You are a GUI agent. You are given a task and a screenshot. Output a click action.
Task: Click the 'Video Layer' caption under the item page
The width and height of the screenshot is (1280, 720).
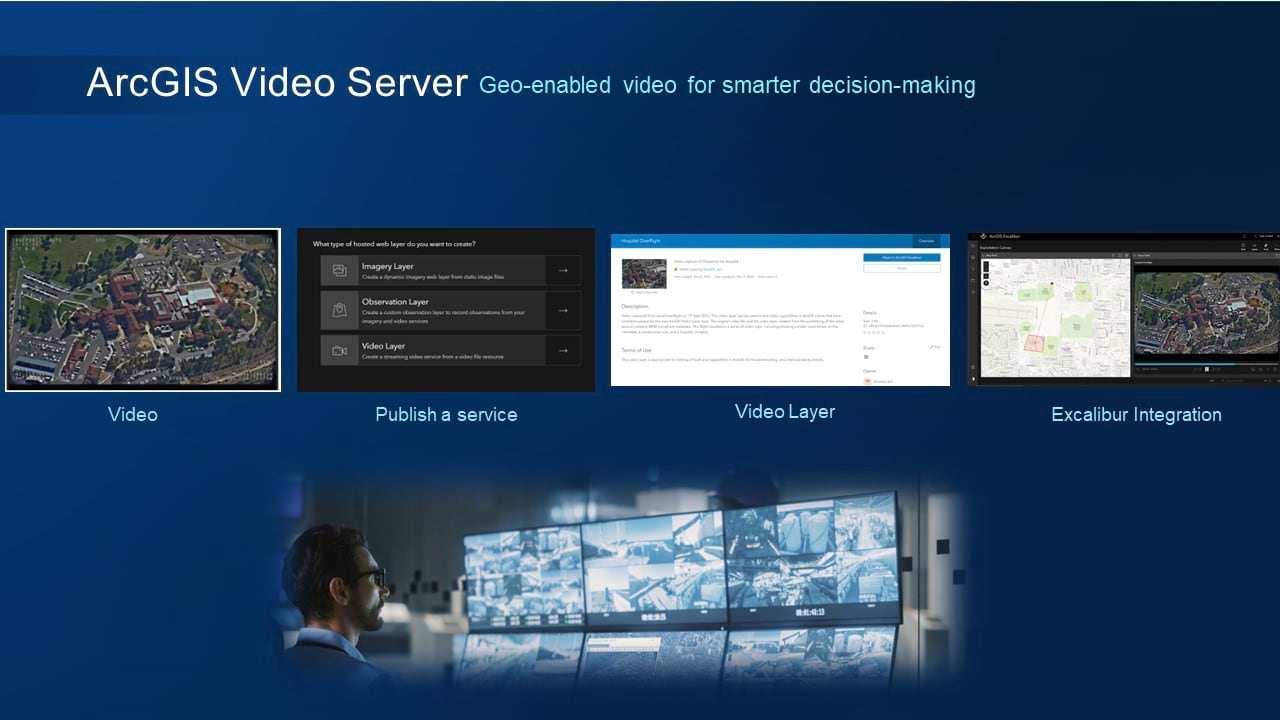pyautogui.click(x=785, y=411)
